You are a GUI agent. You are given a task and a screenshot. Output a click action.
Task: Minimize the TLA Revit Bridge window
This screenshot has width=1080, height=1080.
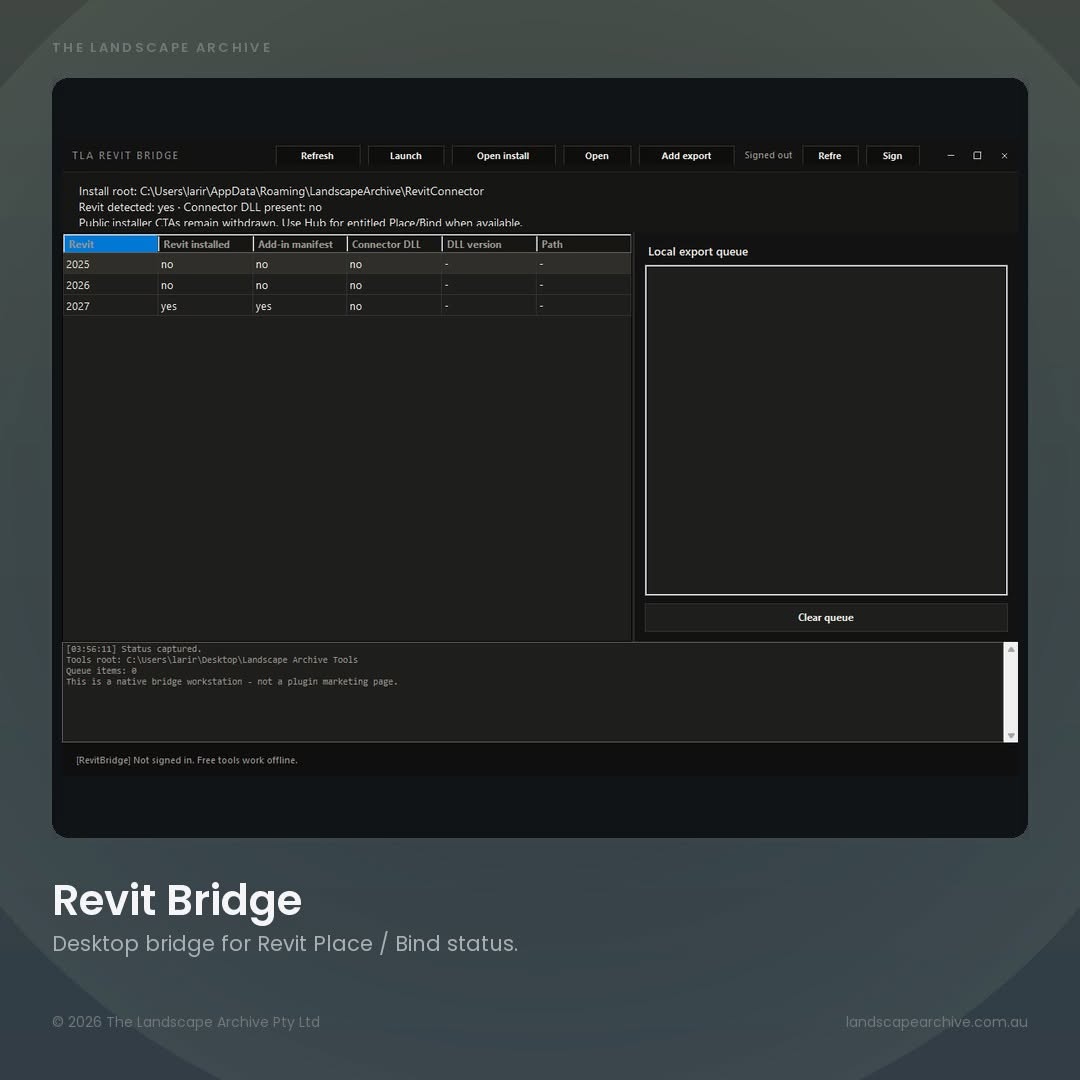pyautogui.click(x=951, y=156)
